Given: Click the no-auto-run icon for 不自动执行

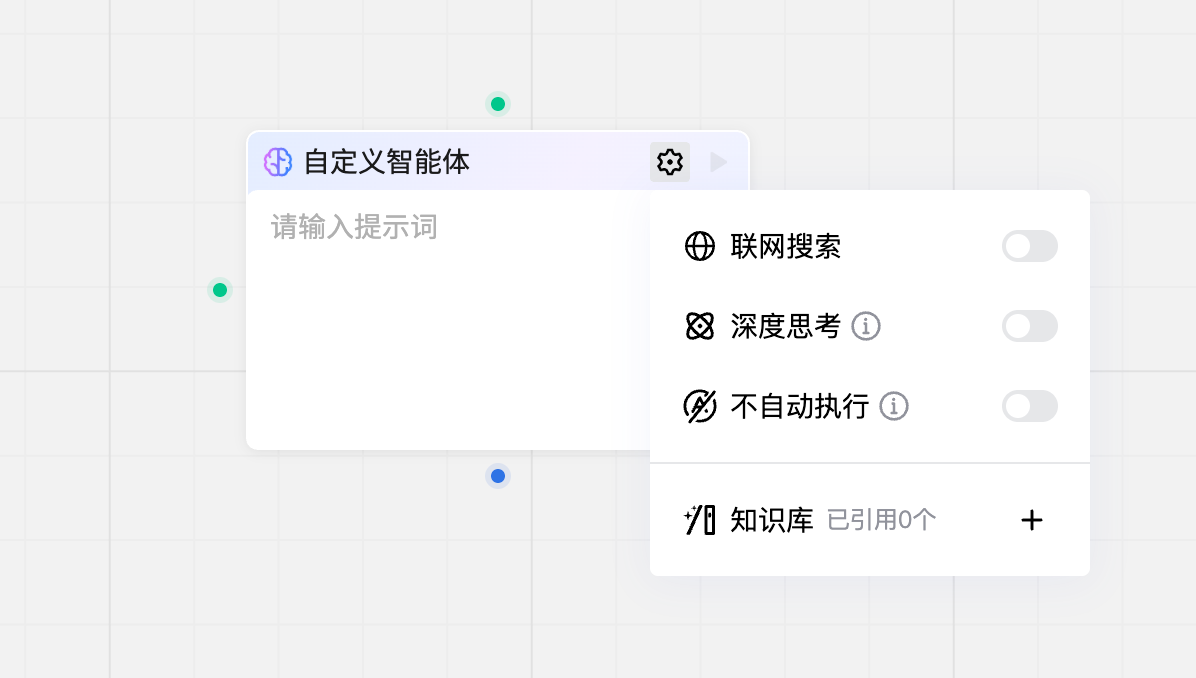Looking at the screenshot, I should [699, 406].
